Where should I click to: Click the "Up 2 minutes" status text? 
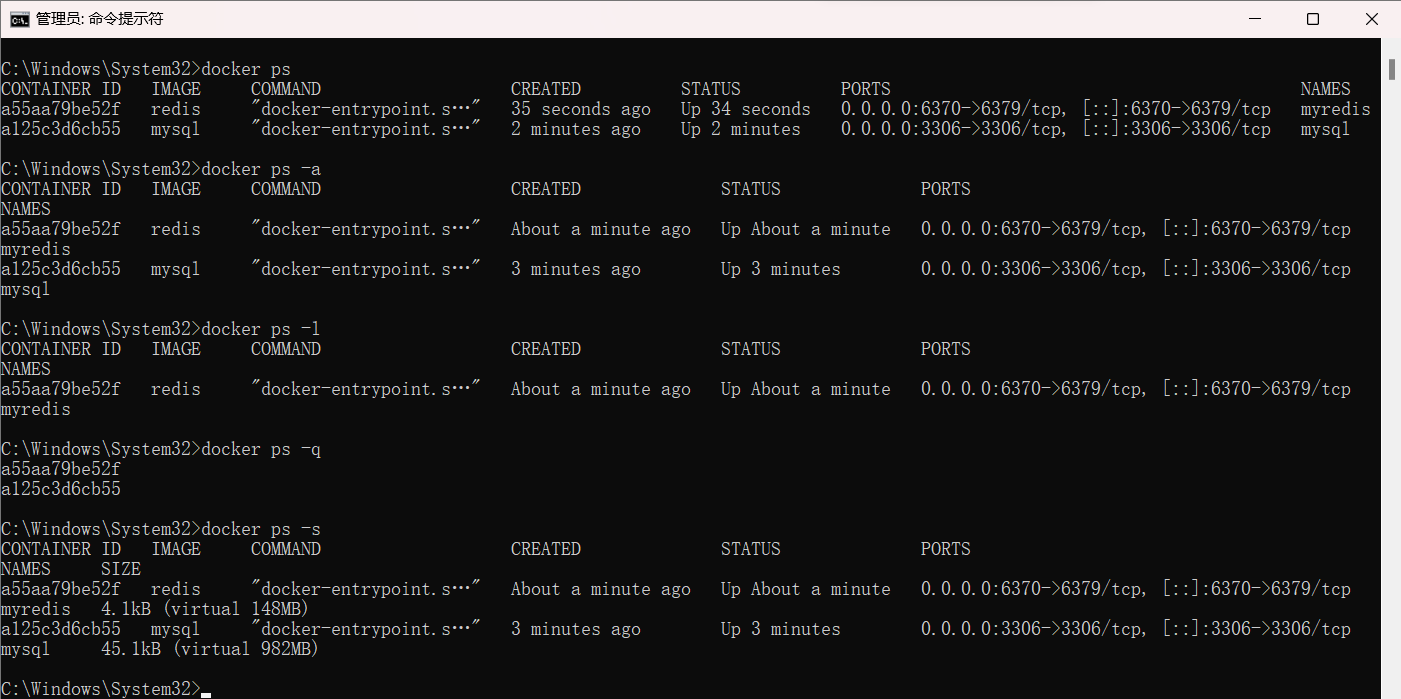click(x=740, y=129)
